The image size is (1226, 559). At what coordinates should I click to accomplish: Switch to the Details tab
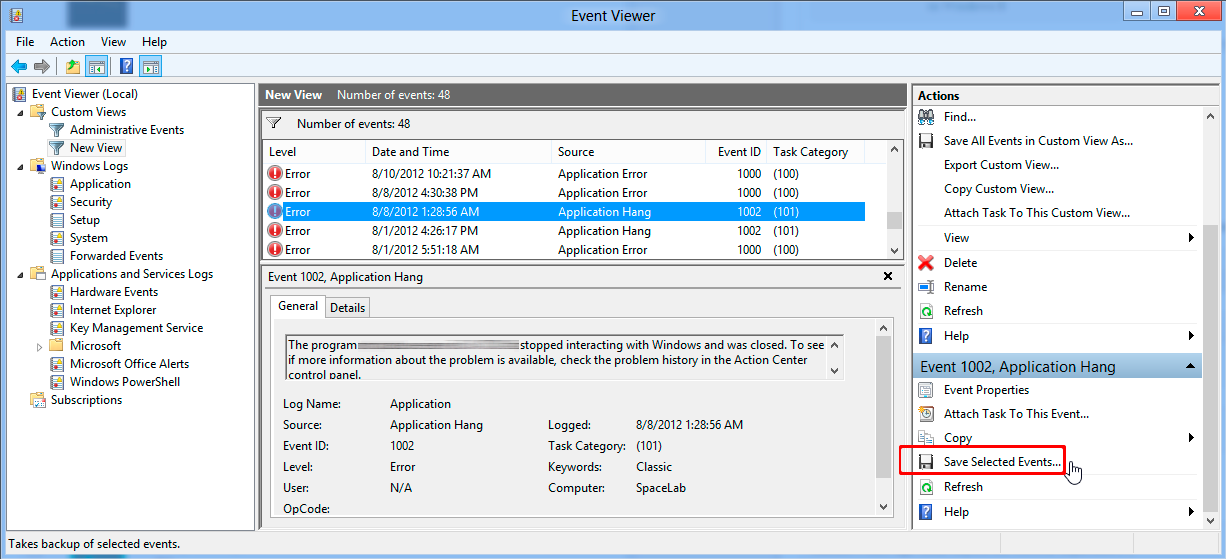click(347, 307)
